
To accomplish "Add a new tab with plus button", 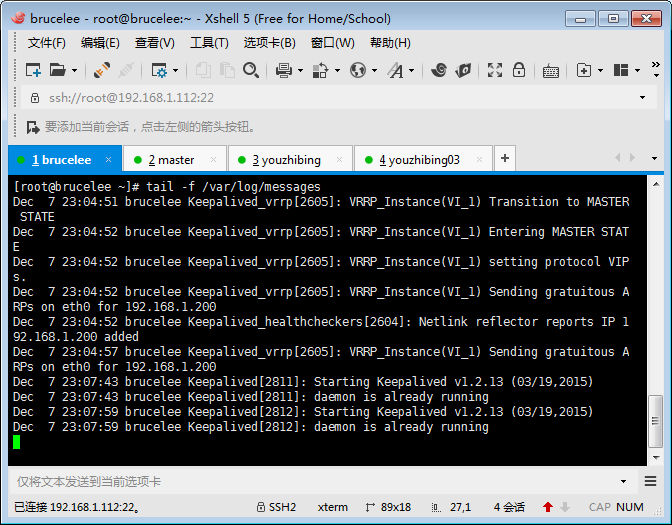I will tap(505, 158).
